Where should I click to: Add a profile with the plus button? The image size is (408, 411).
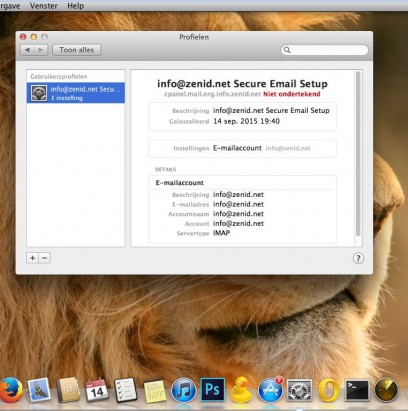pos(32,258)
